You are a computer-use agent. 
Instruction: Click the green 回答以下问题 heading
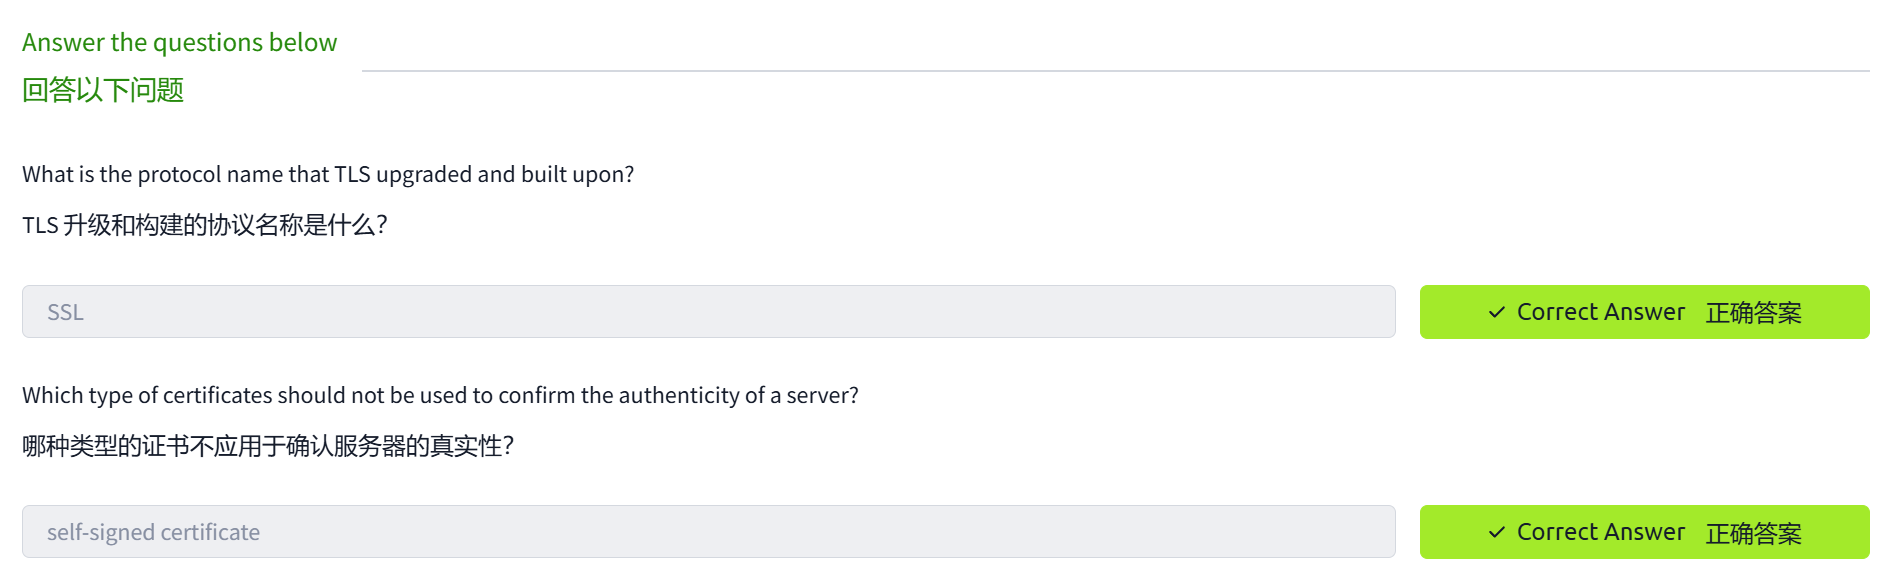[x=103, y=90]
